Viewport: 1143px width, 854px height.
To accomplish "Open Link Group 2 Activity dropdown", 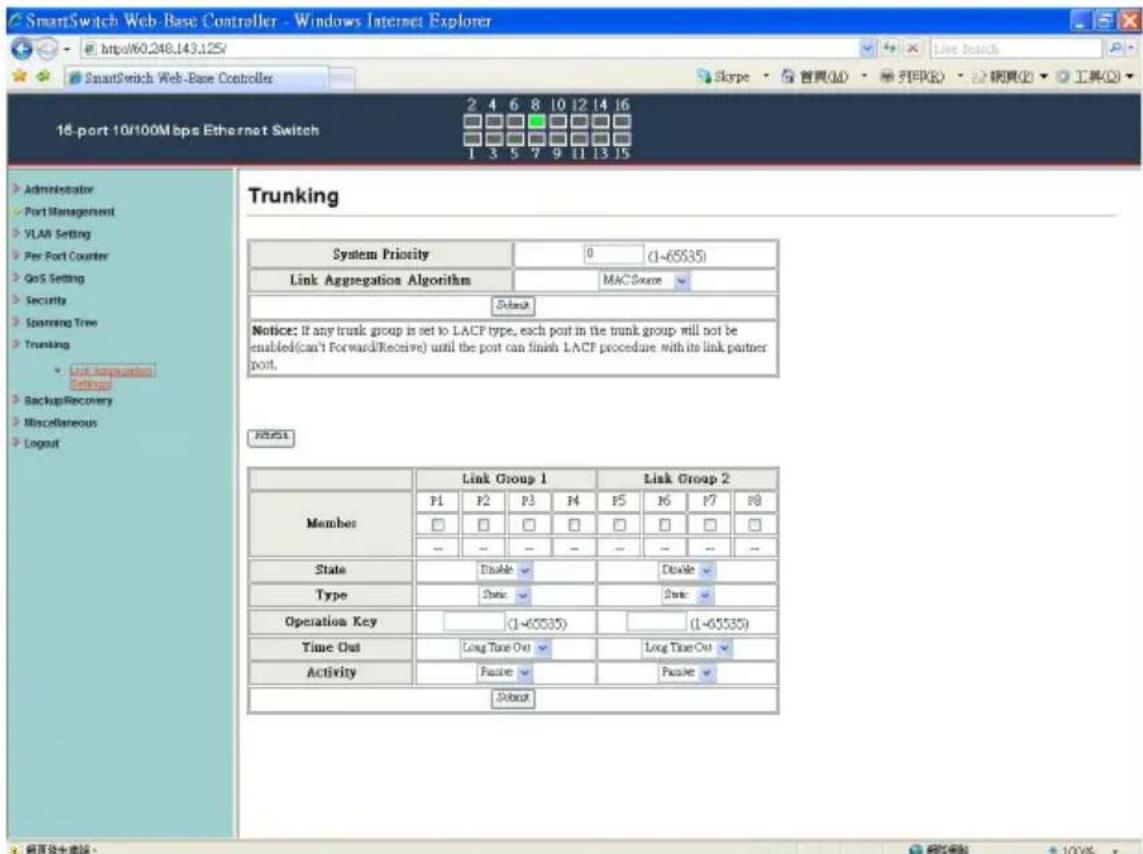I will (x=687, y=672).
